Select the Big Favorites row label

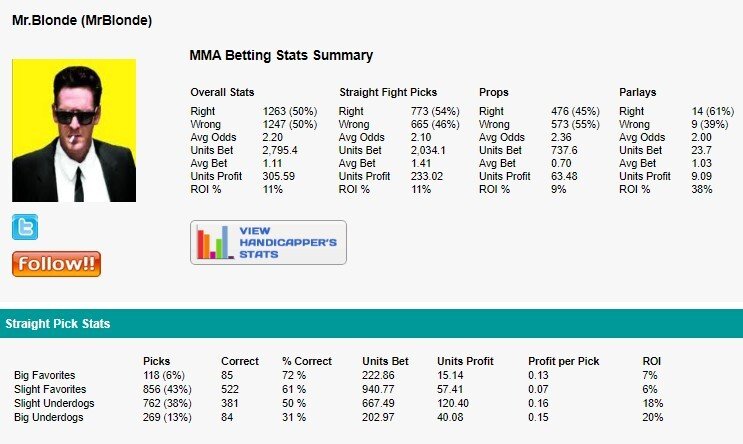point(44,375)
